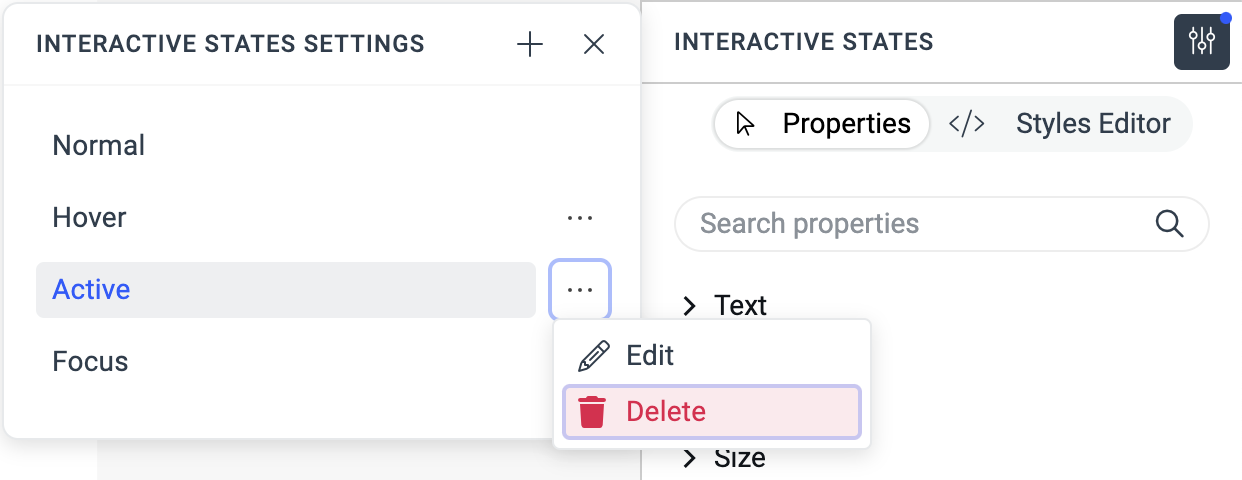Click the red trash can icon
1242x480 pixels.
point(592,411)
